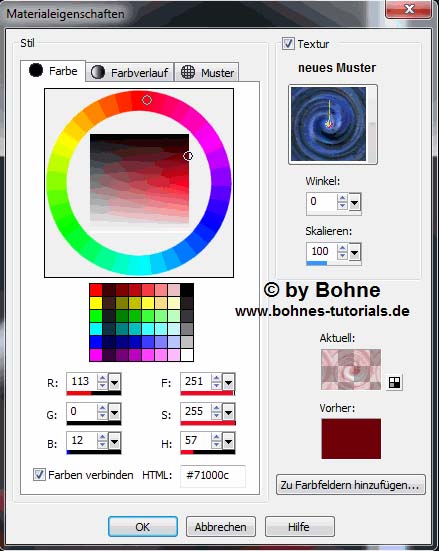The width and height of the screenshot is (439, 551).
Task: Pick pure yellow swatch in palette grid
Action: pyautogui.click(x=96, y=303)
